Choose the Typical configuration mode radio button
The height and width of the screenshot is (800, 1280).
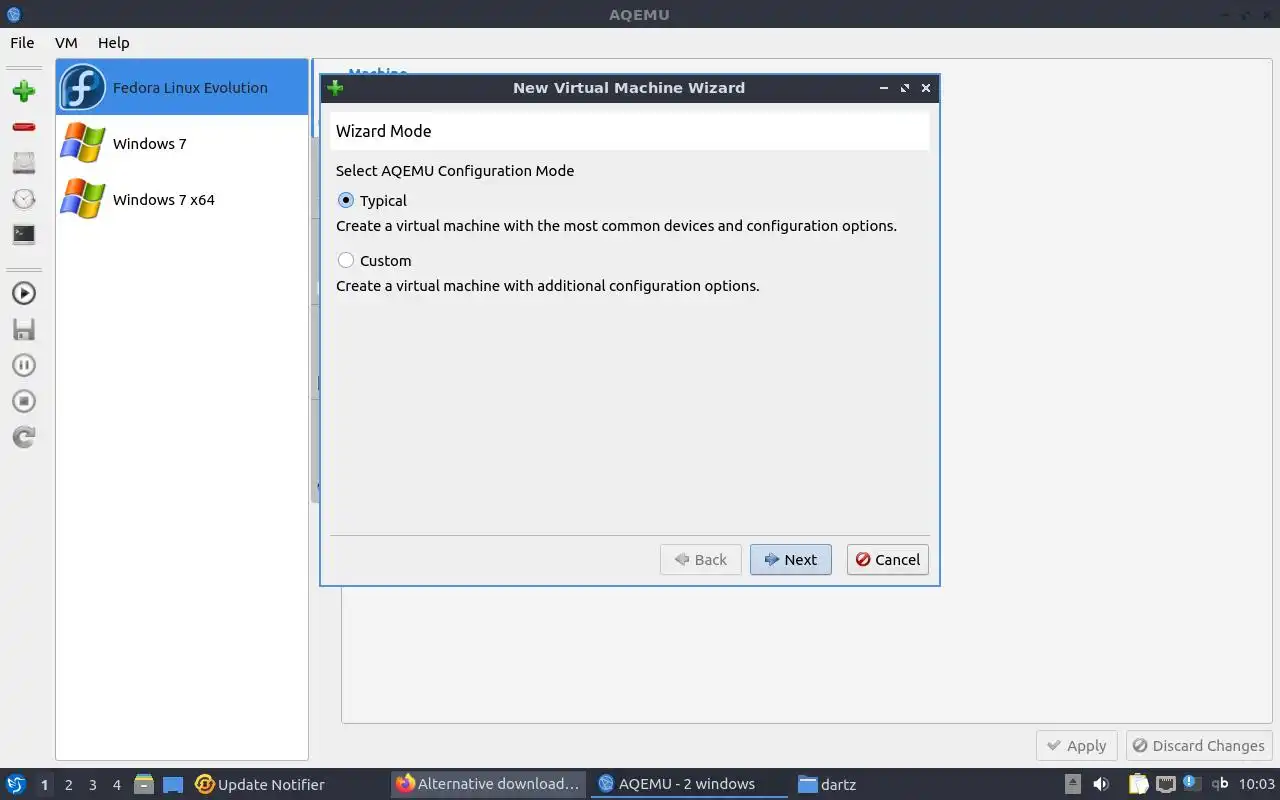click(346, 200)
